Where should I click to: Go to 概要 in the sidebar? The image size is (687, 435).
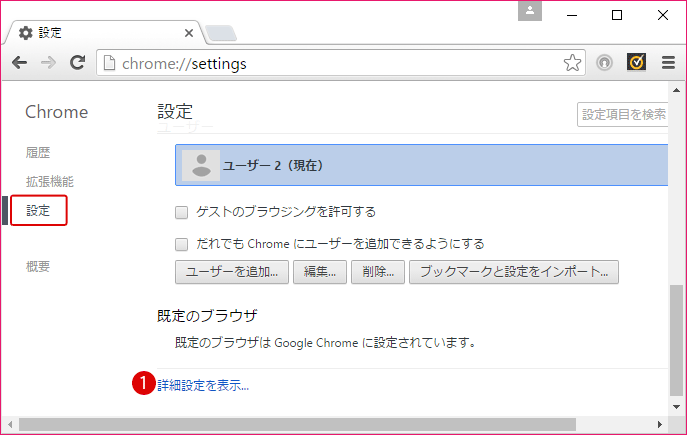point(38,266)
